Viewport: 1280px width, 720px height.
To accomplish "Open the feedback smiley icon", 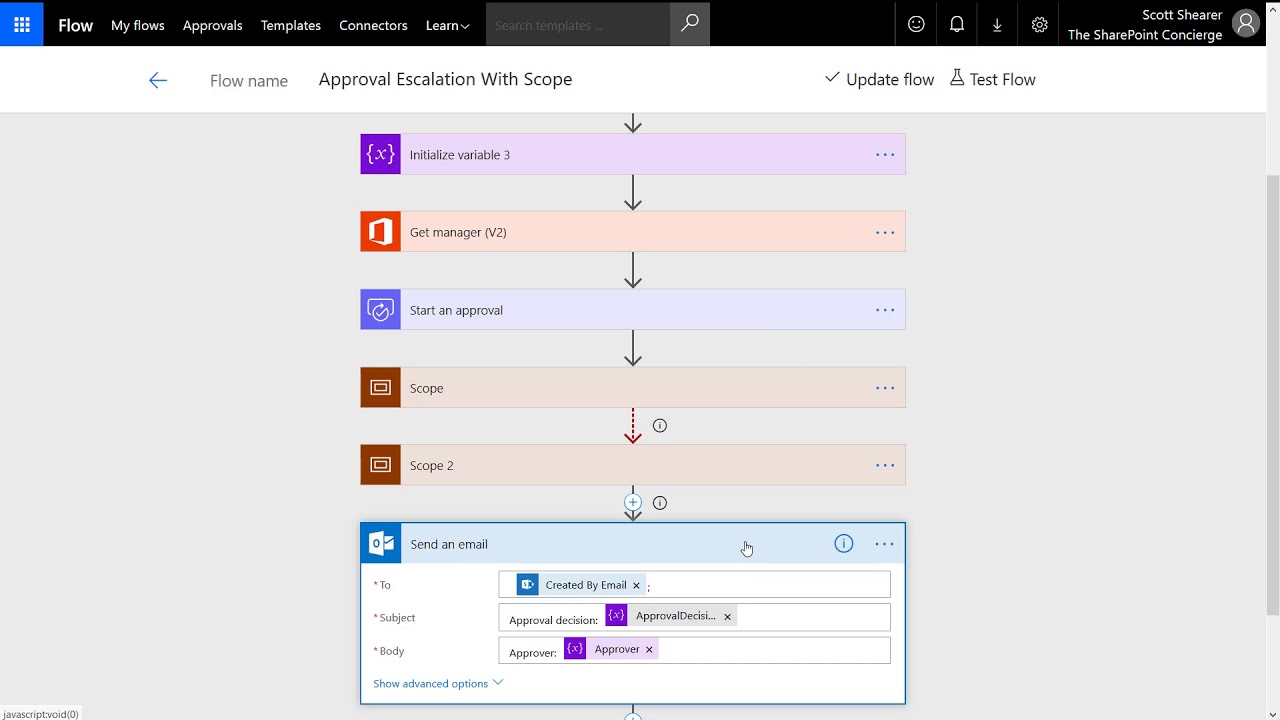I will pyautogui.click(x=916, y=25).
